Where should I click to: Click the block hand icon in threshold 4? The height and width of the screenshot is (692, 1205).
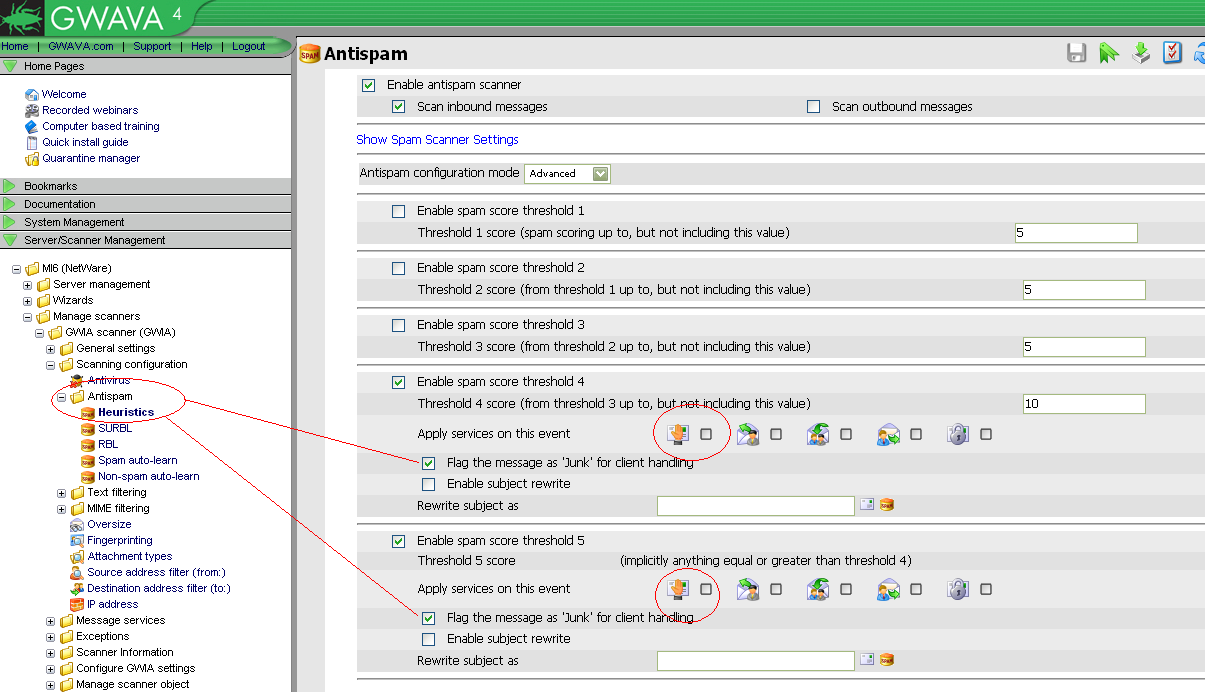pyautogui.click(x=679, y=434)
